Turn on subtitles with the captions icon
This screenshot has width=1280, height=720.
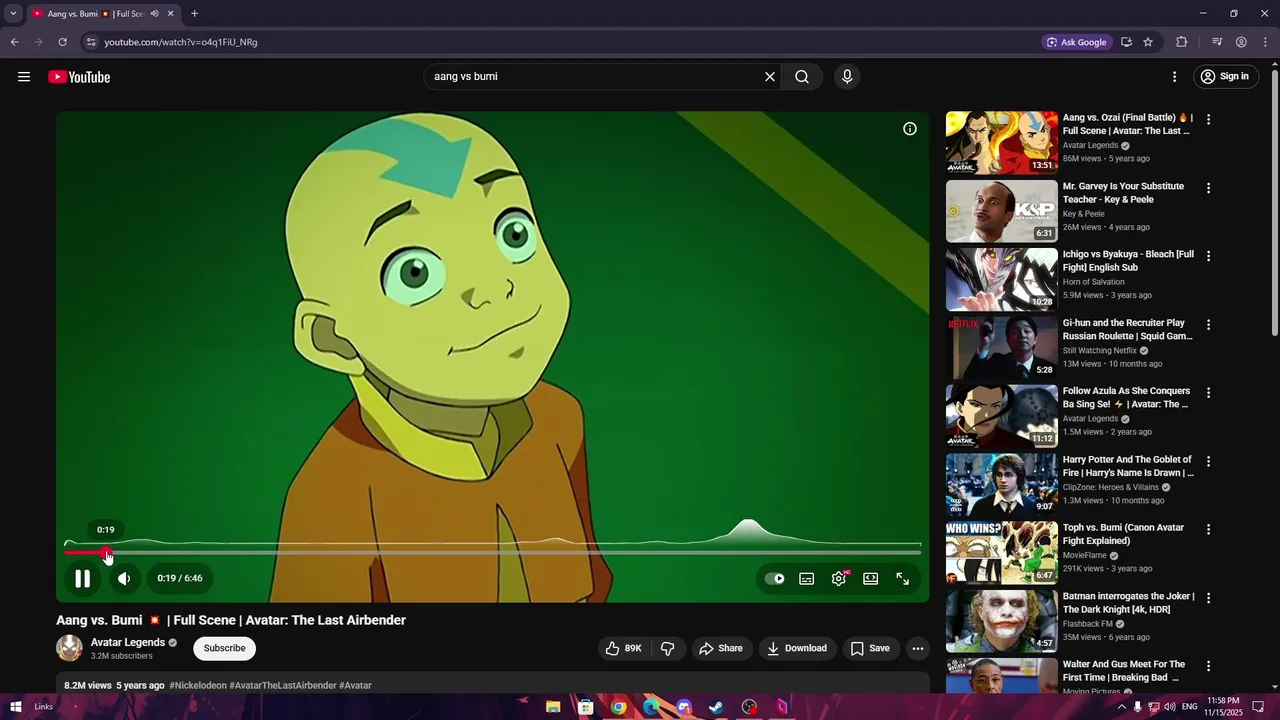tap(806, 578)
